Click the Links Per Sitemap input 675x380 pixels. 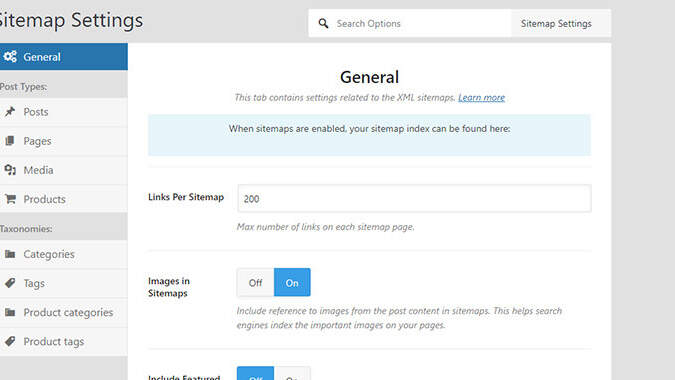(414, 198)
